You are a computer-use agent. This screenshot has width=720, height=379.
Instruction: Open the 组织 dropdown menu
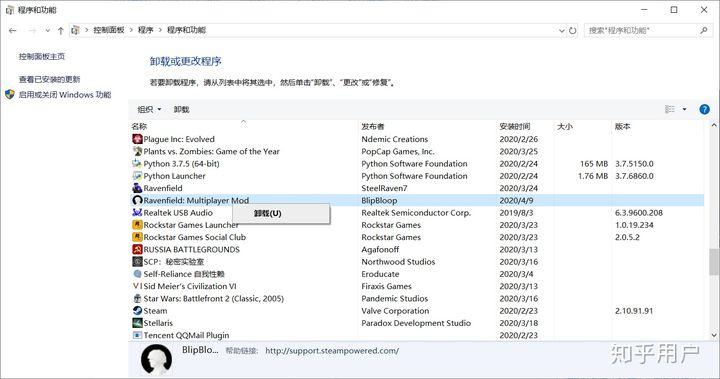coord(149,109)
